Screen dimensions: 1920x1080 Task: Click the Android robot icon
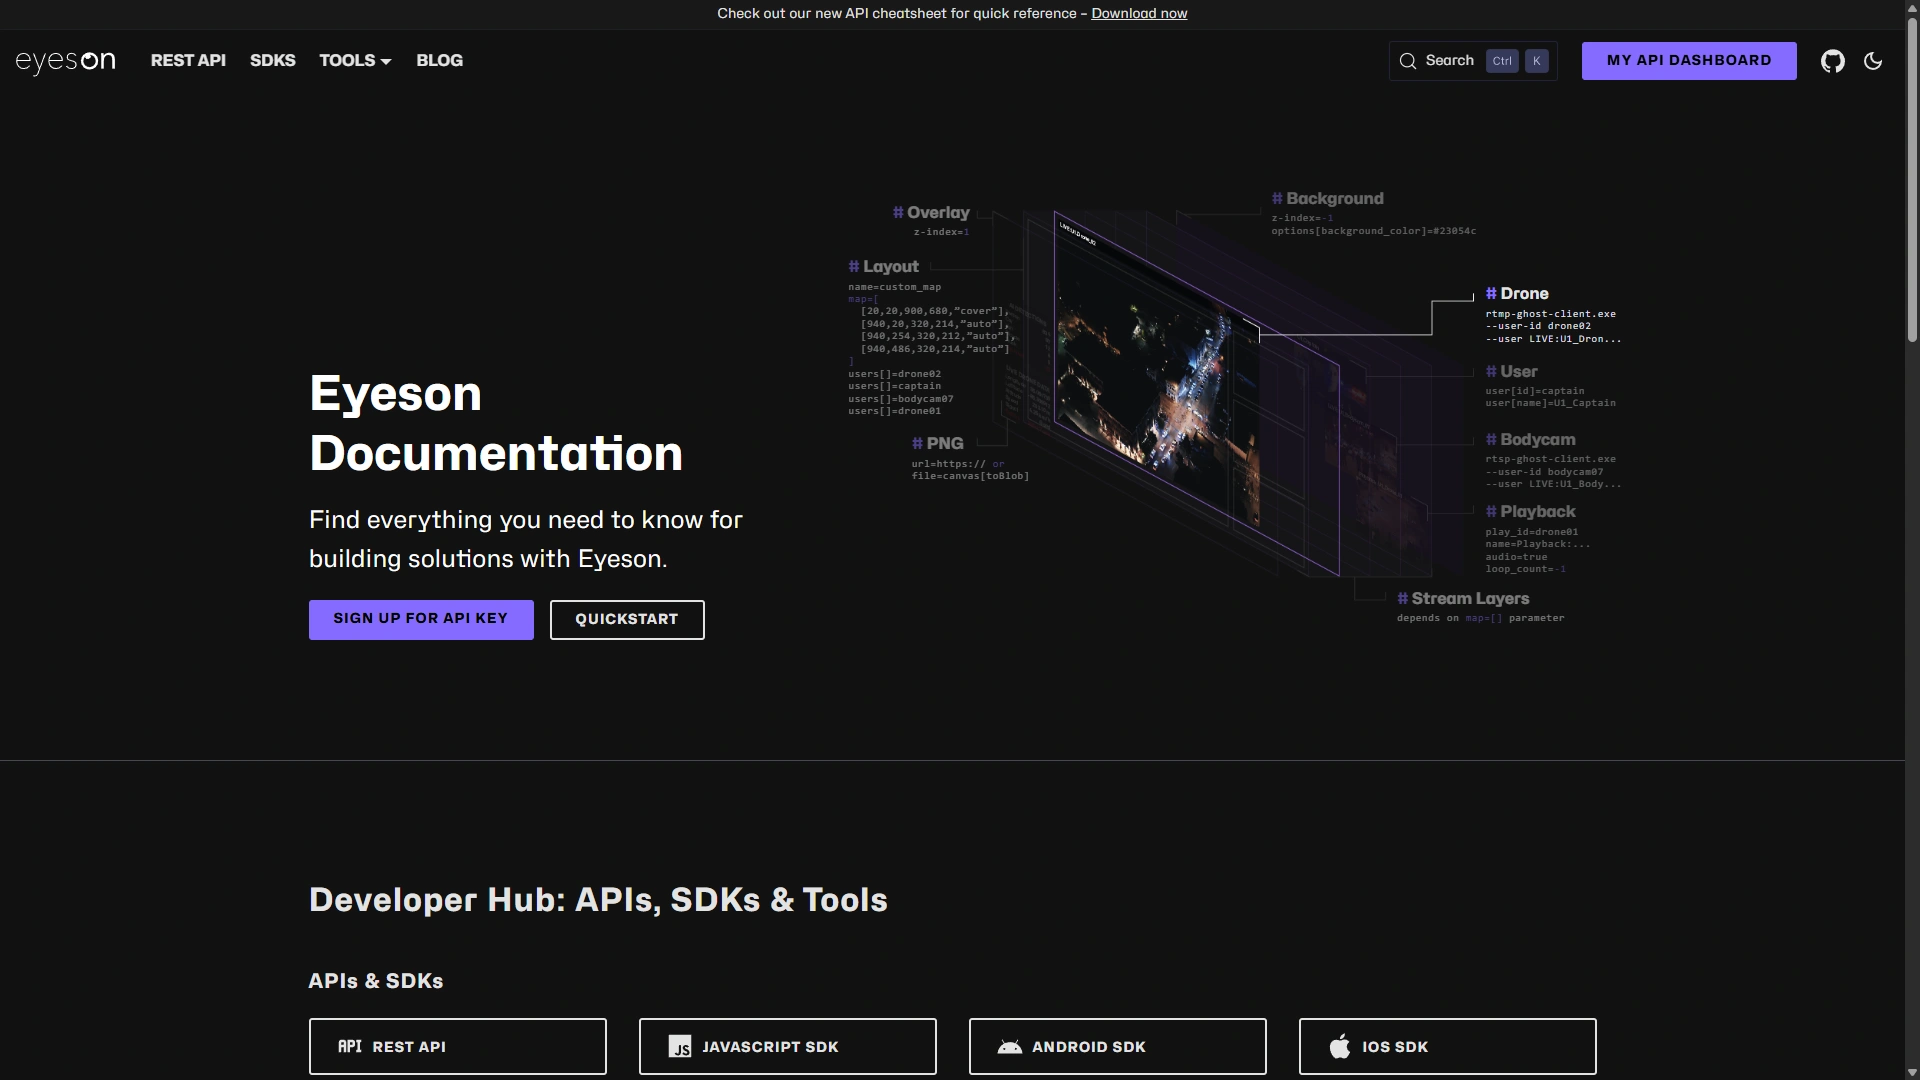point(1009,1047)
